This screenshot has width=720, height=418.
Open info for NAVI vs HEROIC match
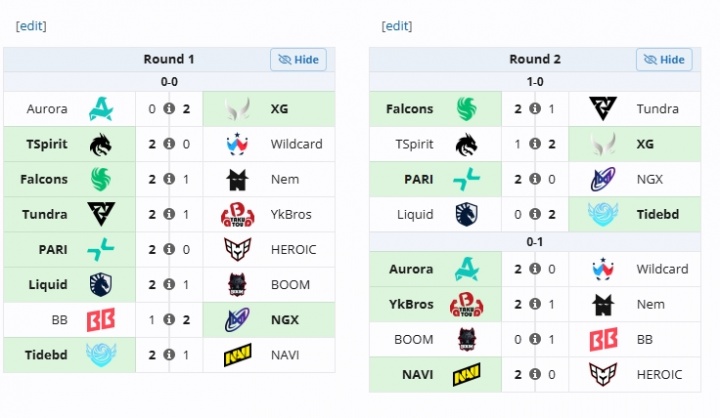tap(535, 374)
